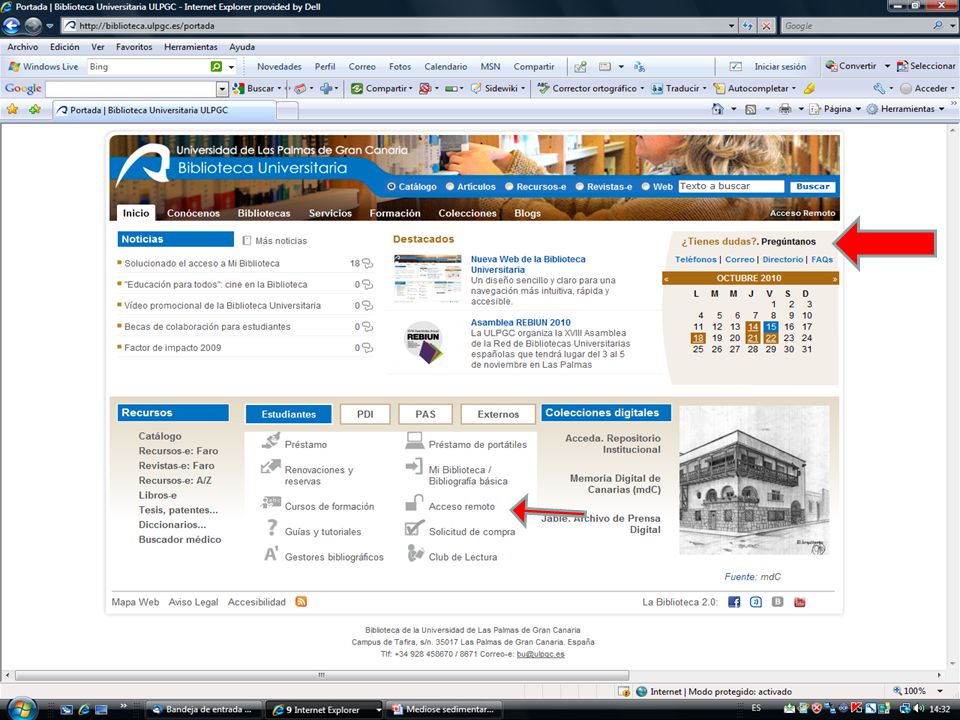960x720 pixels.
Task: Open the Sidewiki dropdown in the Google toolbar
Action: (x=522, y=88)
